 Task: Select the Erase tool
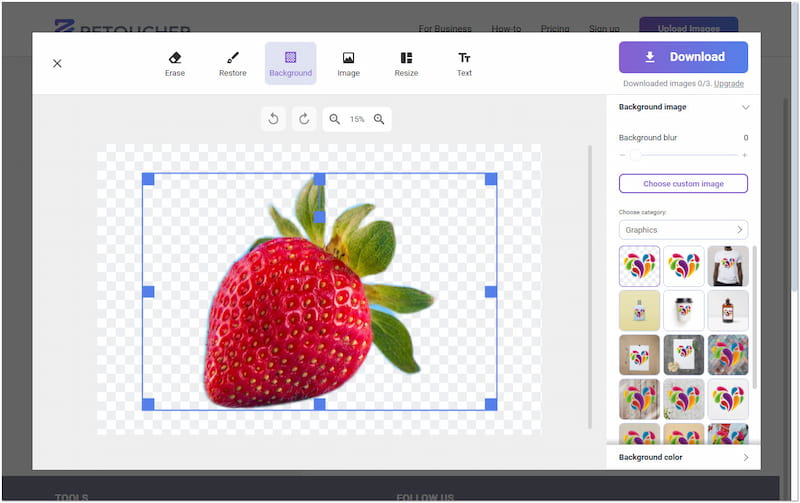point(175,64)
